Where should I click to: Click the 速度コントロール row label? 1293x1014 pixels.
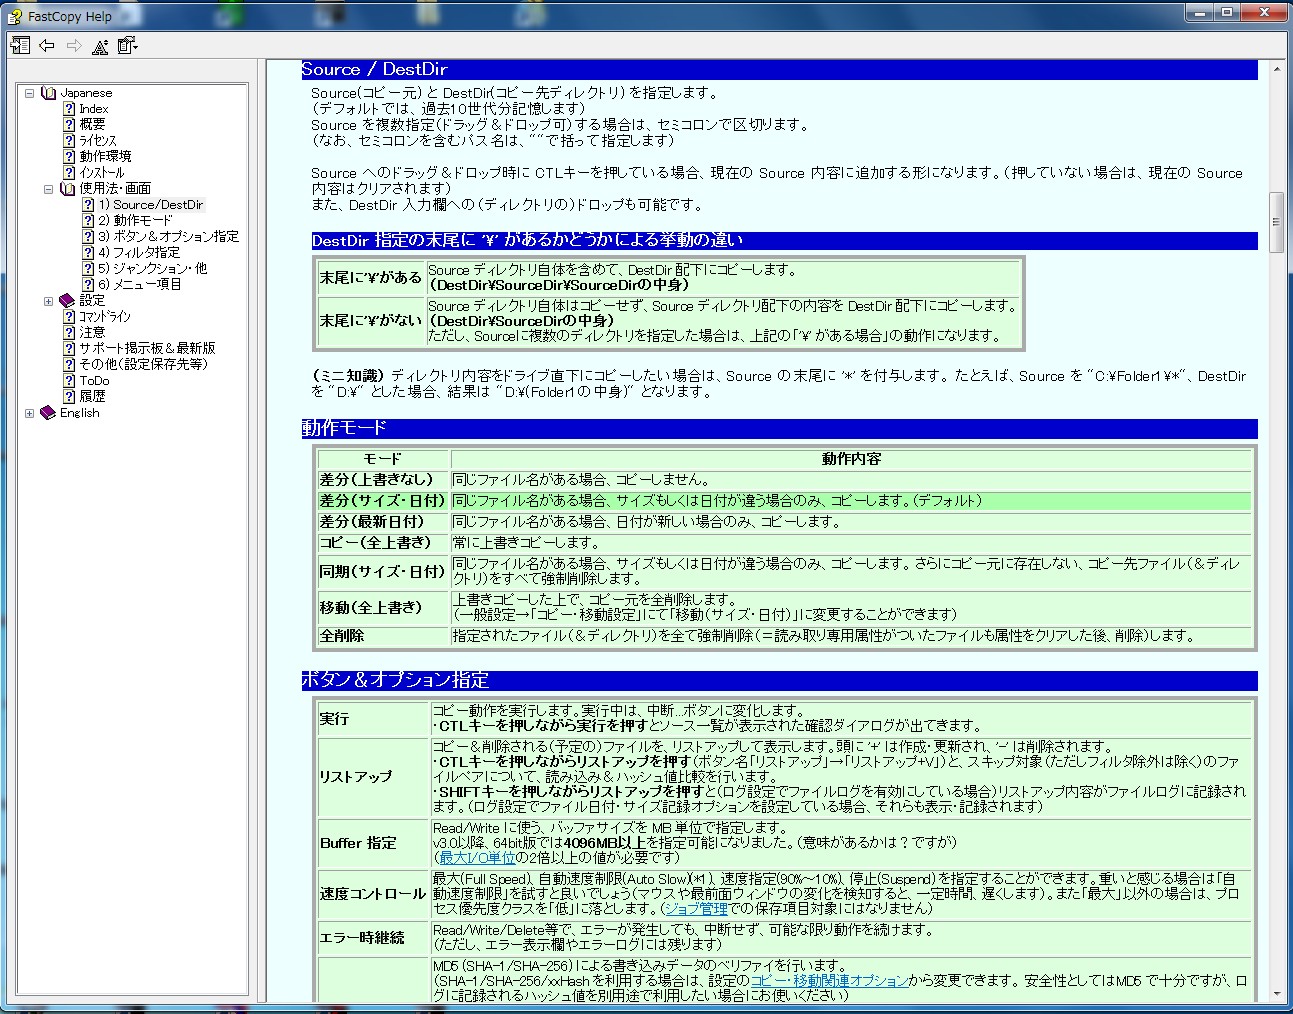click(373, 894)
